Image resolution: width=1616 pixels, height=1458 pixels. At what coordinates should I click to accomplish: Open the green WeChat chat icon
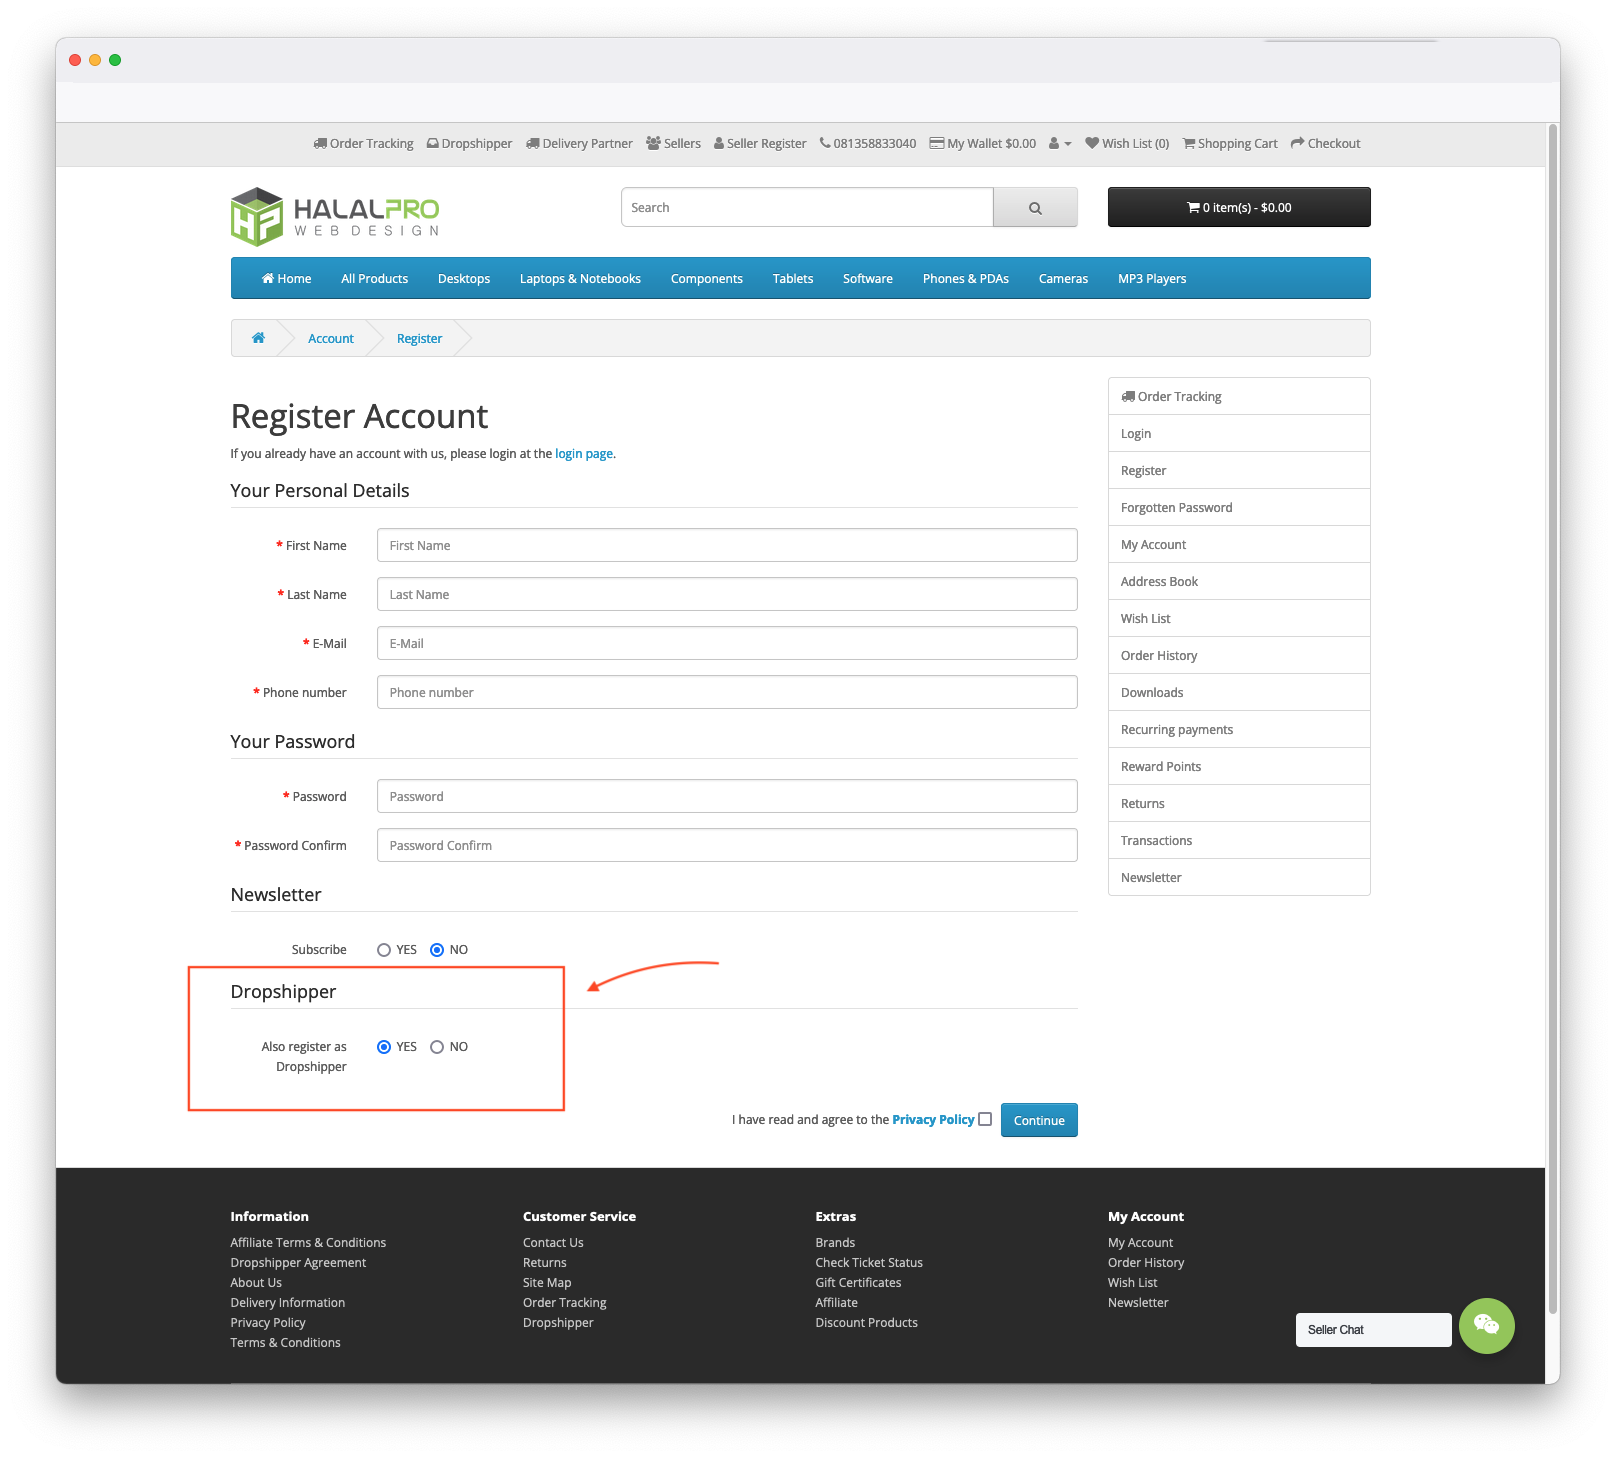point(1487,1327)
